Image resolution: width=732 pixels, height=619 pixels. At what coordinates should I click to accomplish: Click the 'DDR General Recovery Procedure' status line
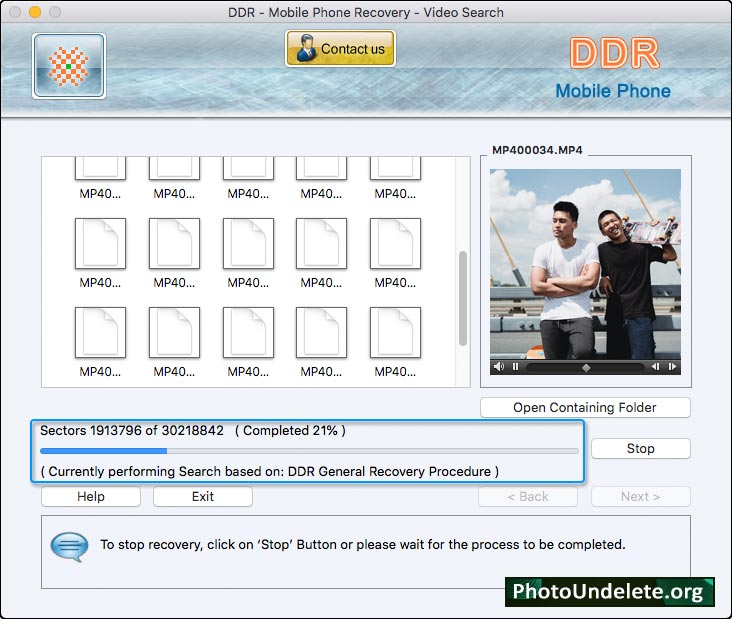click(x=269, y=471)
